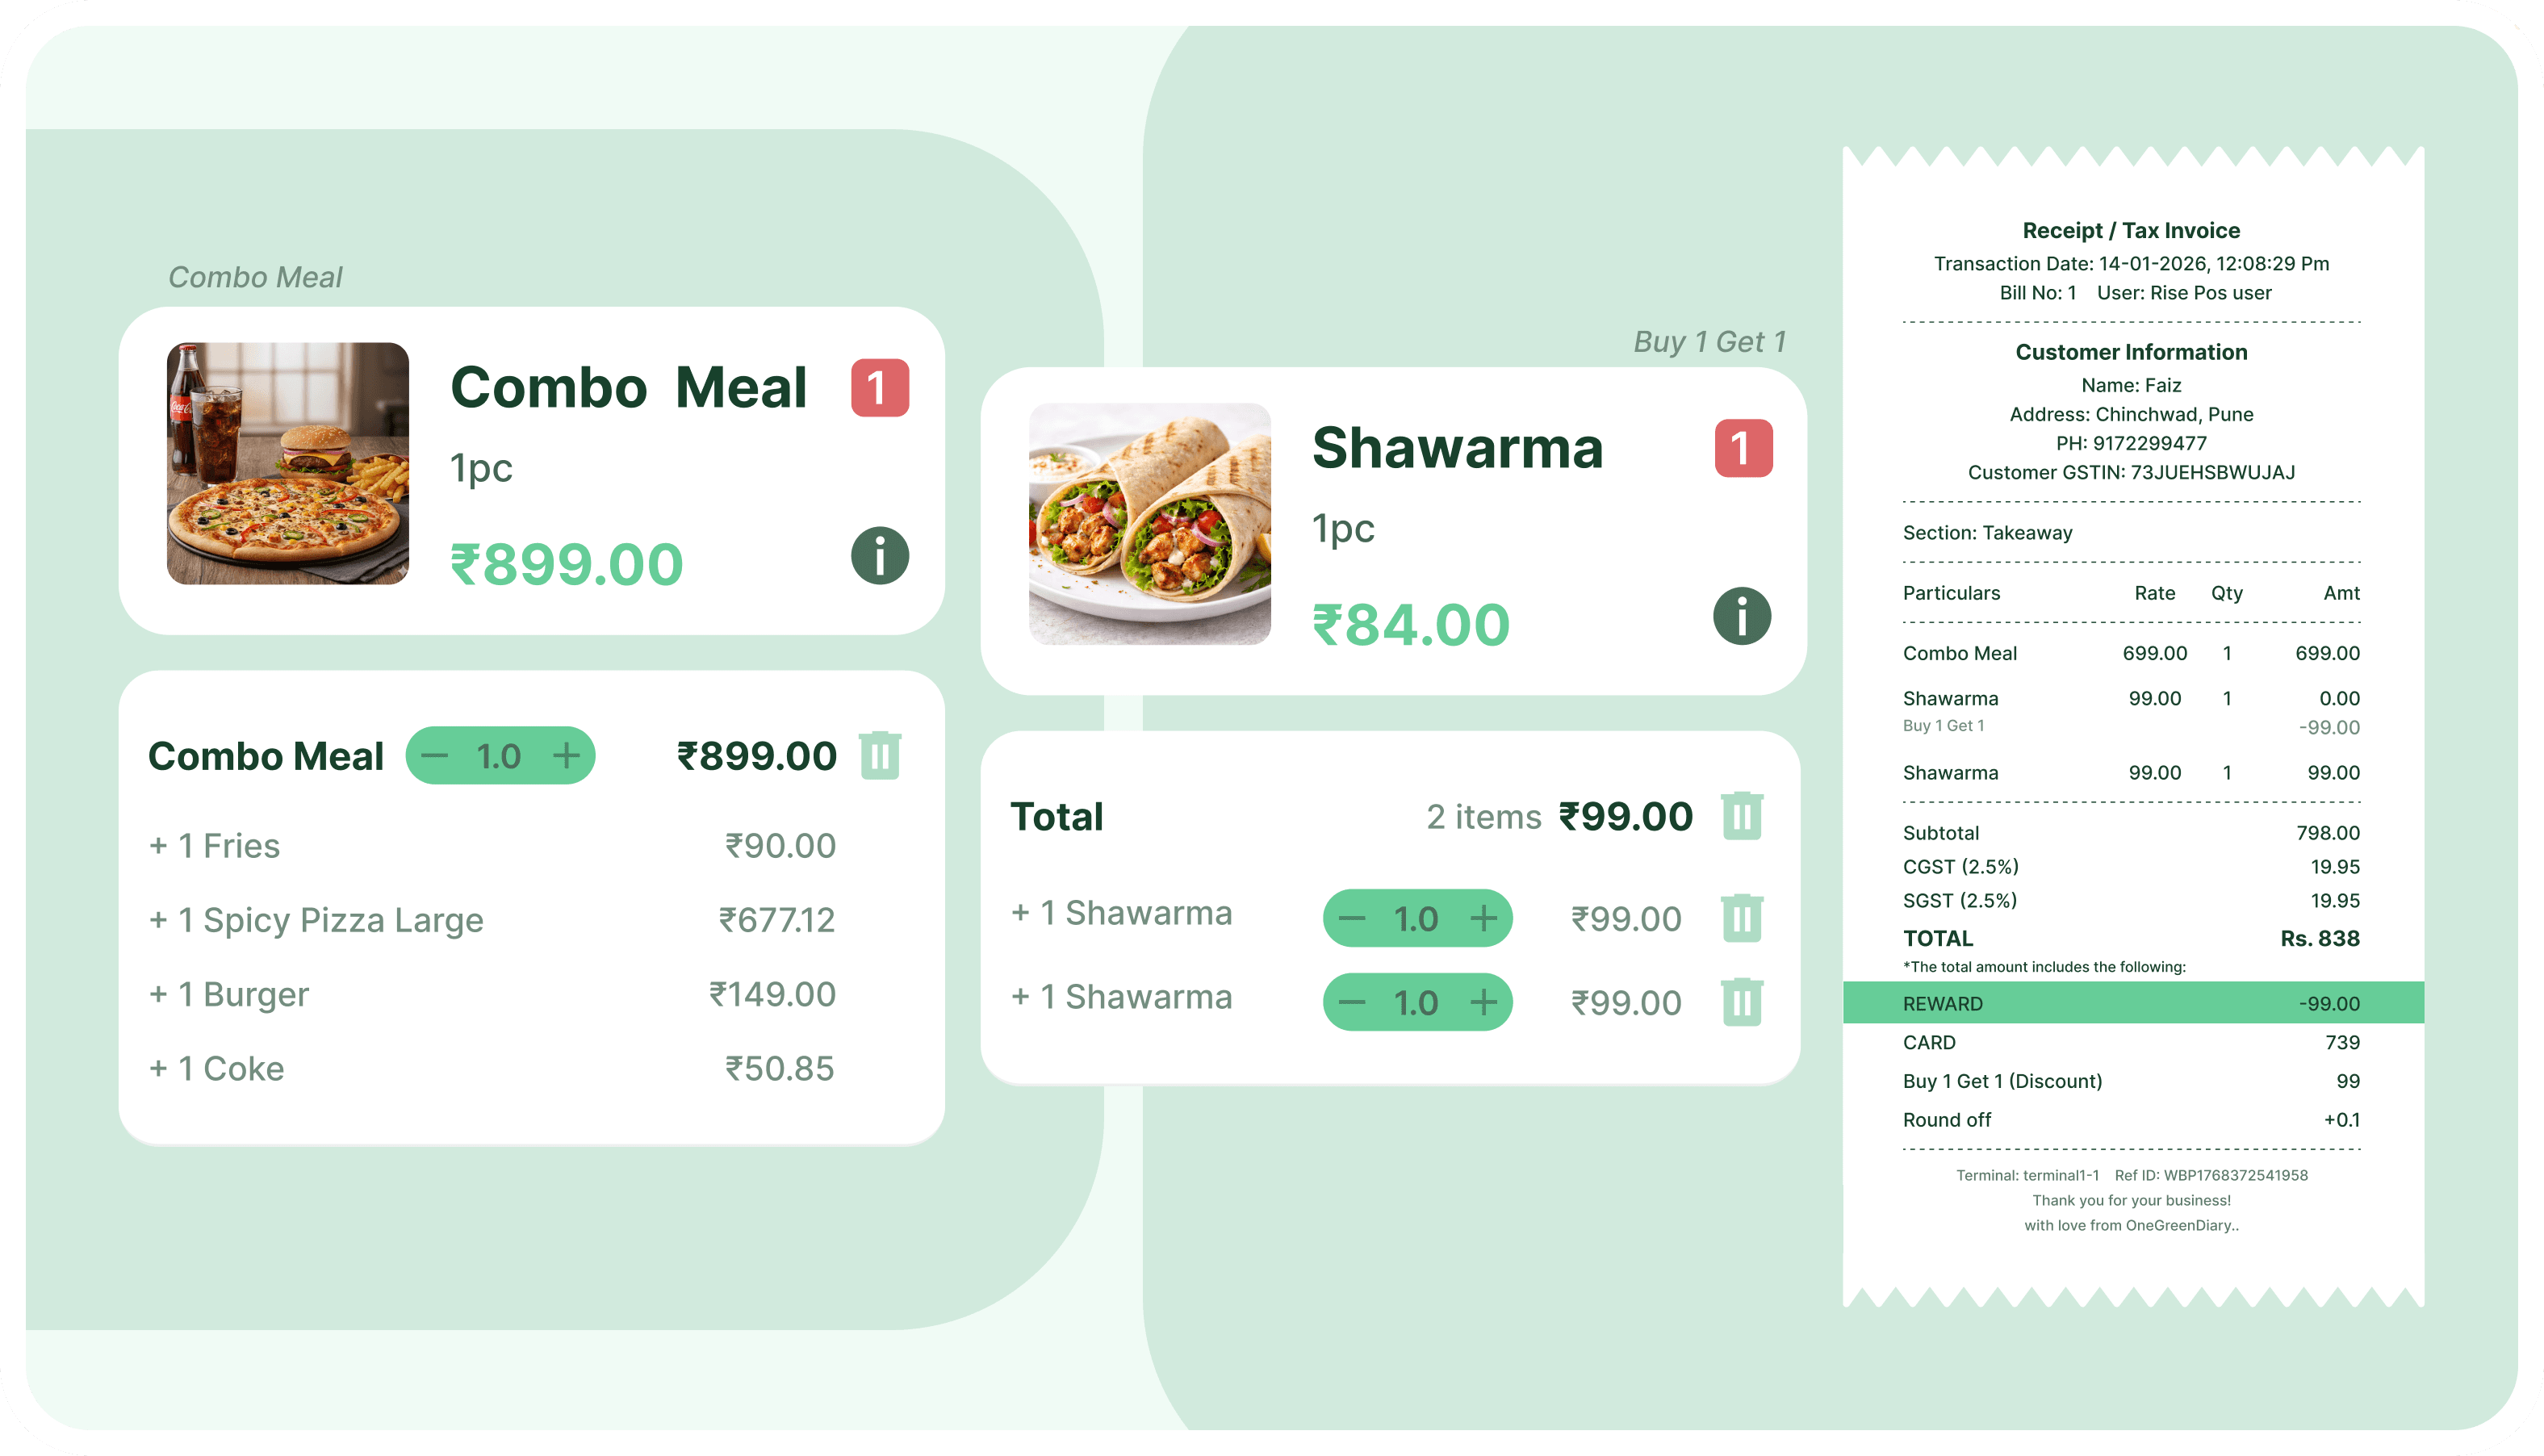The height and width of the screenshot is (1456, 2544).
Task: Decrease Combo Meal quantity with minus control
Action: pos(437,756)
